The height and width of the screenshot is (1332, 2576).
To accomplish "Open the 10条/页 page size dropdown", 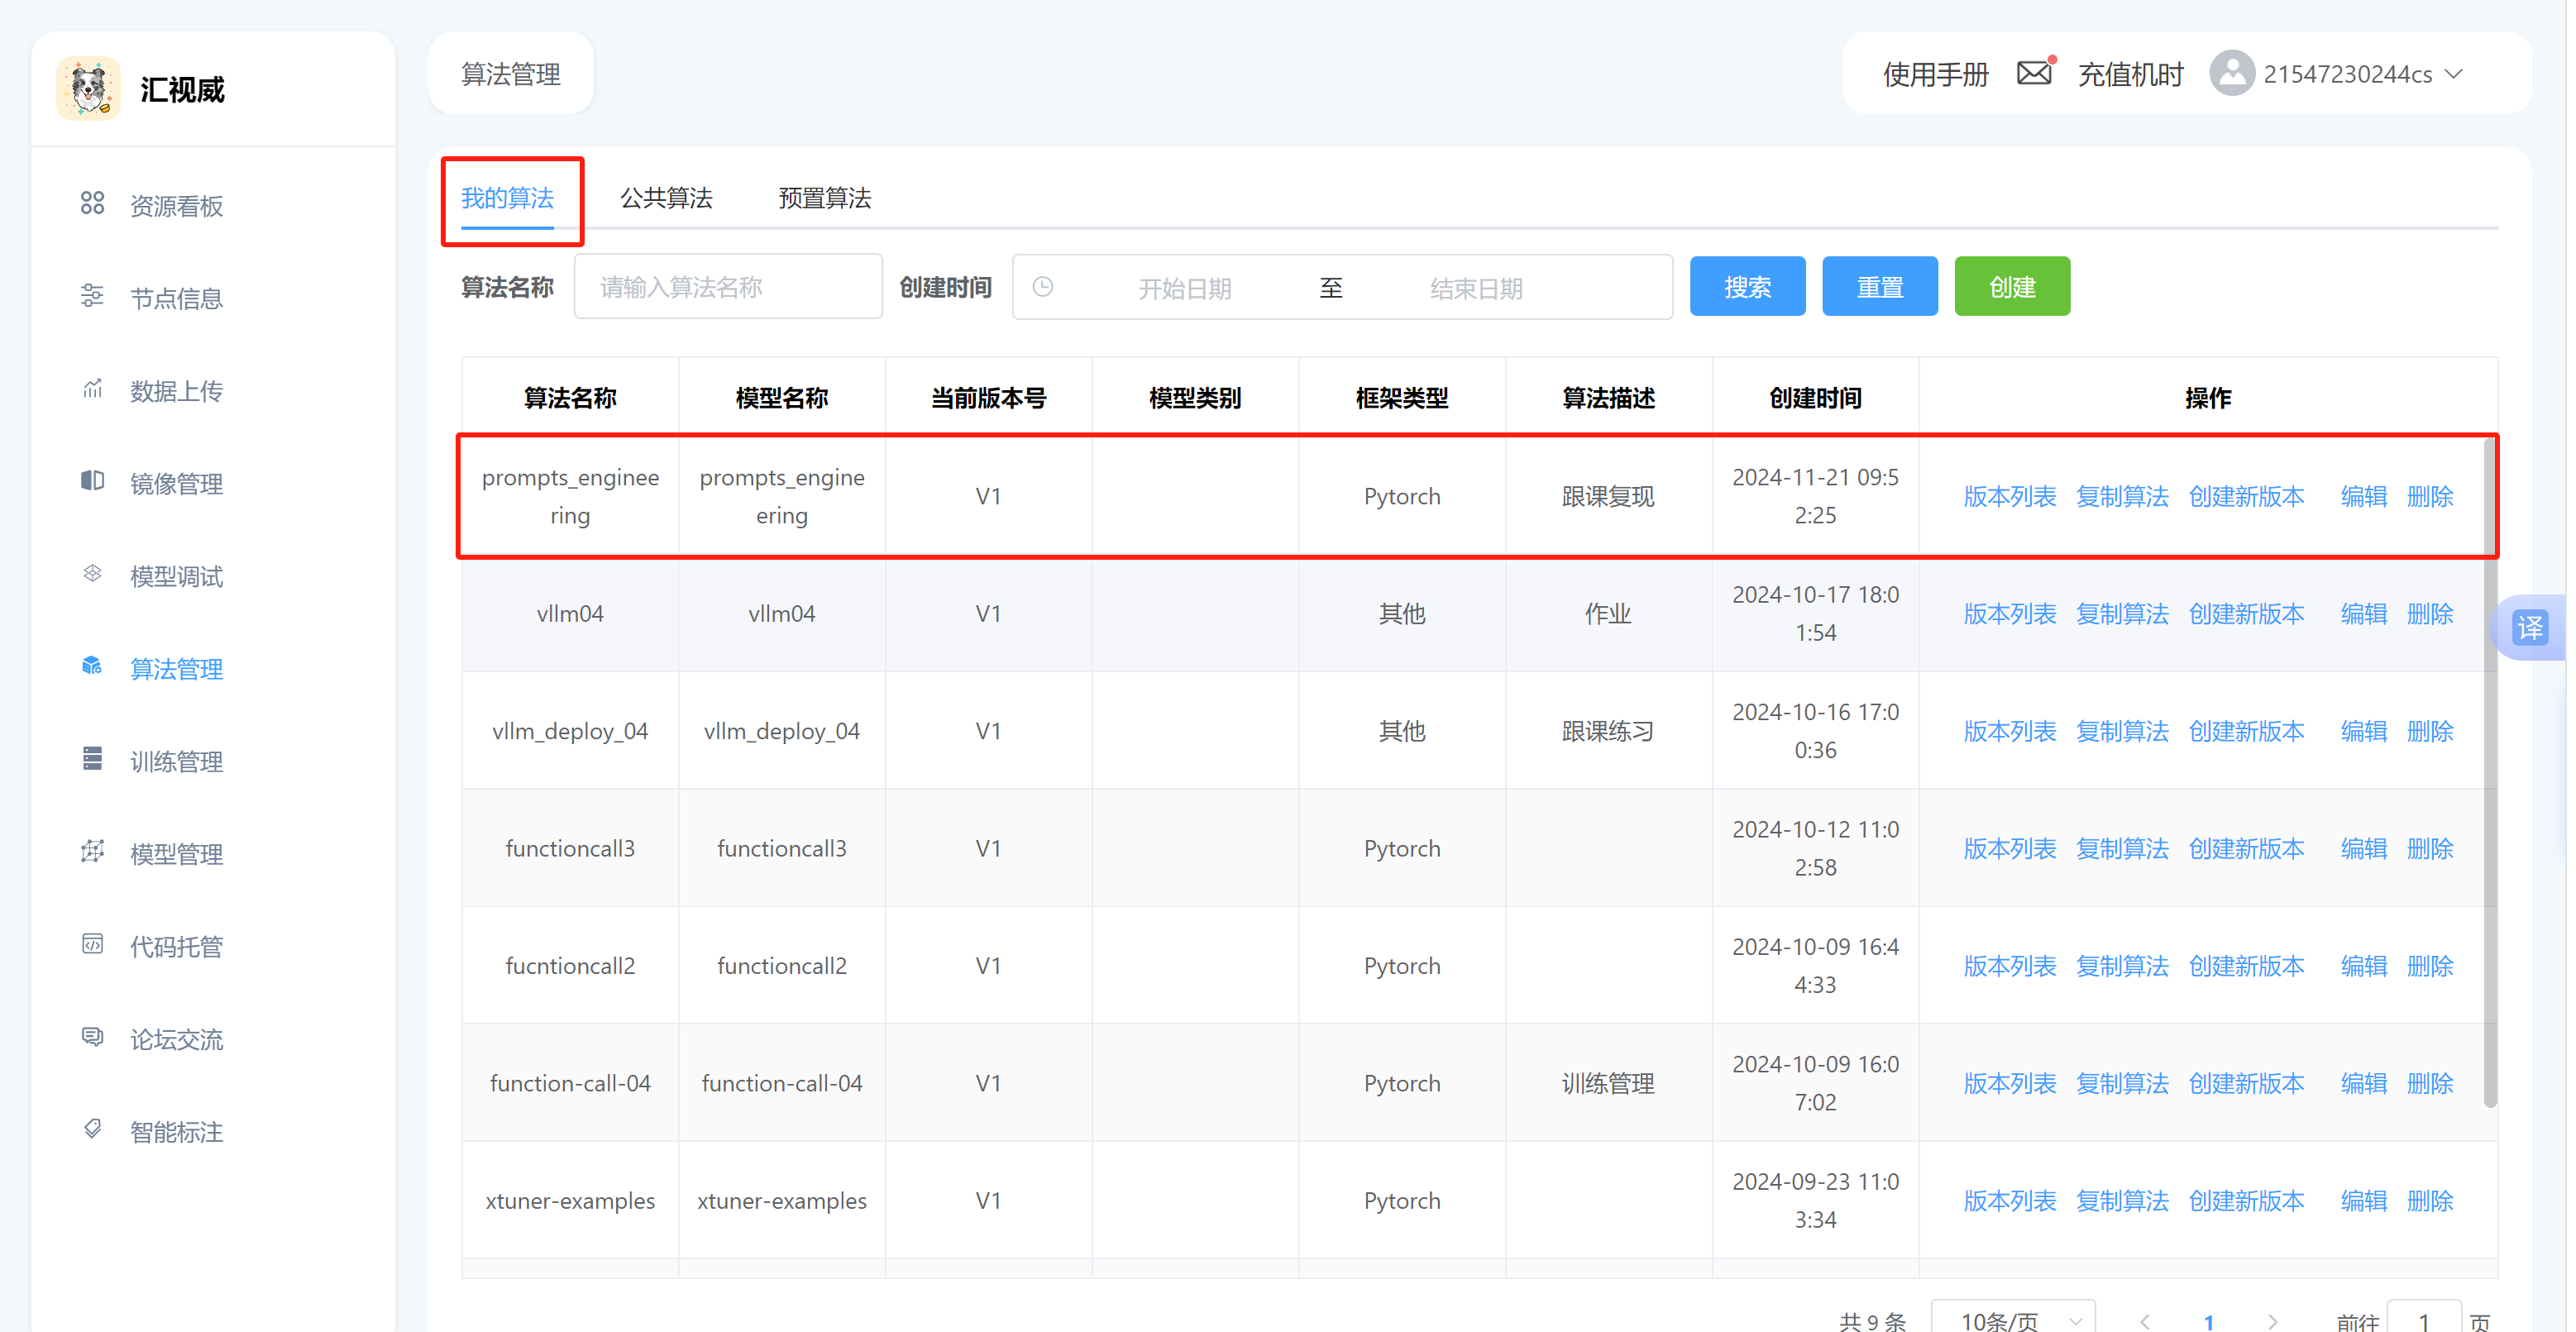I will click(2012, 1320).
